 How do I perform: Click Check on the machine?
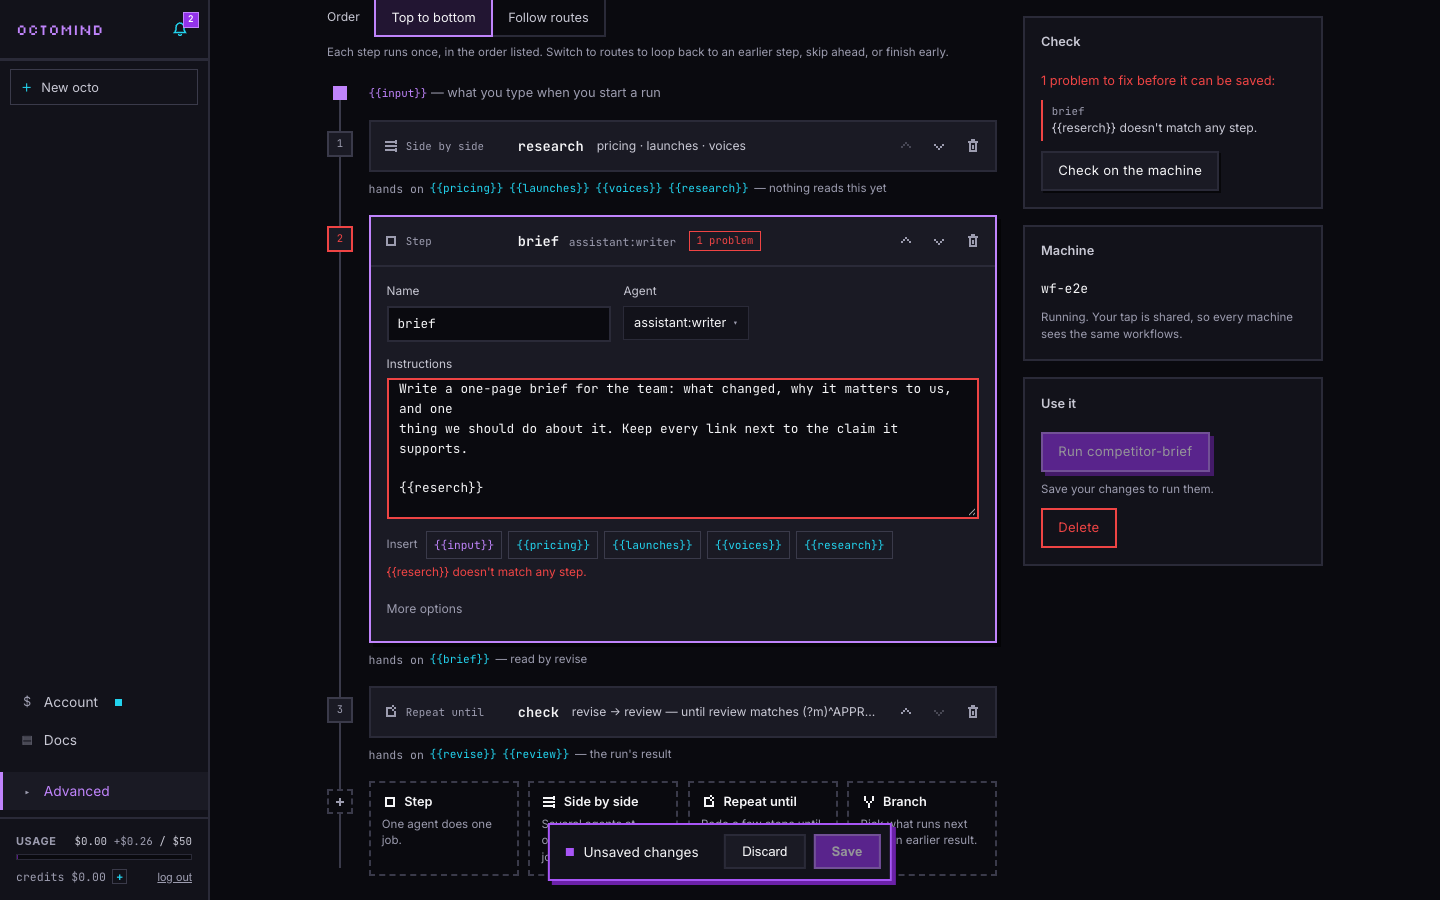pos(1130,171)
